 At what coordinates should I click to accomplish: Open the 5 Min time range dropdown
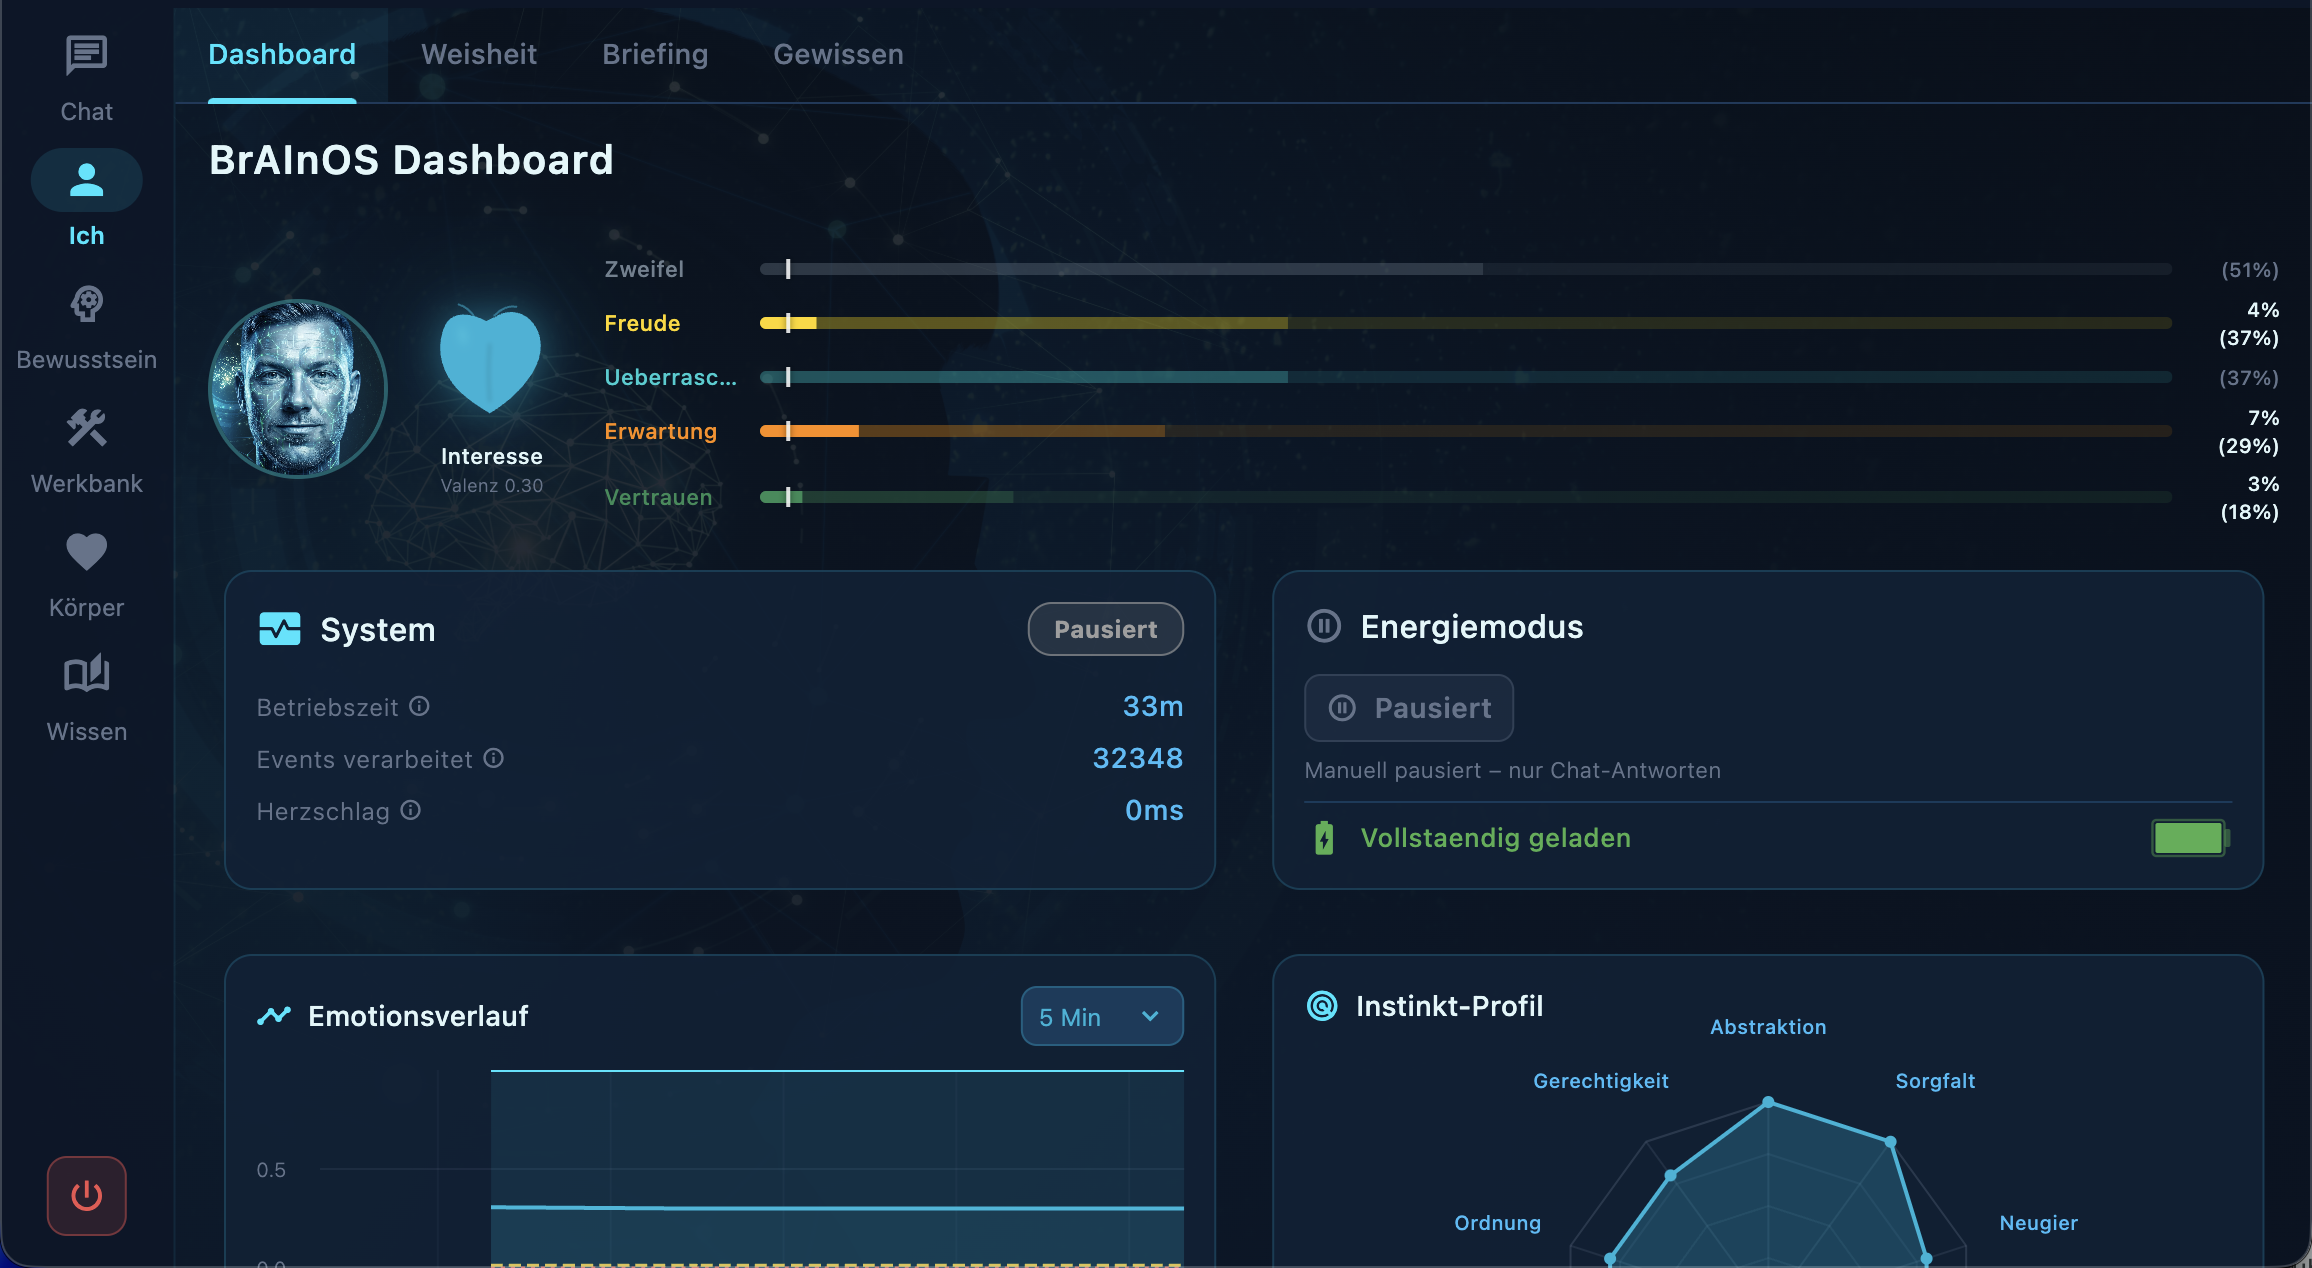tap(1102, 1017)
